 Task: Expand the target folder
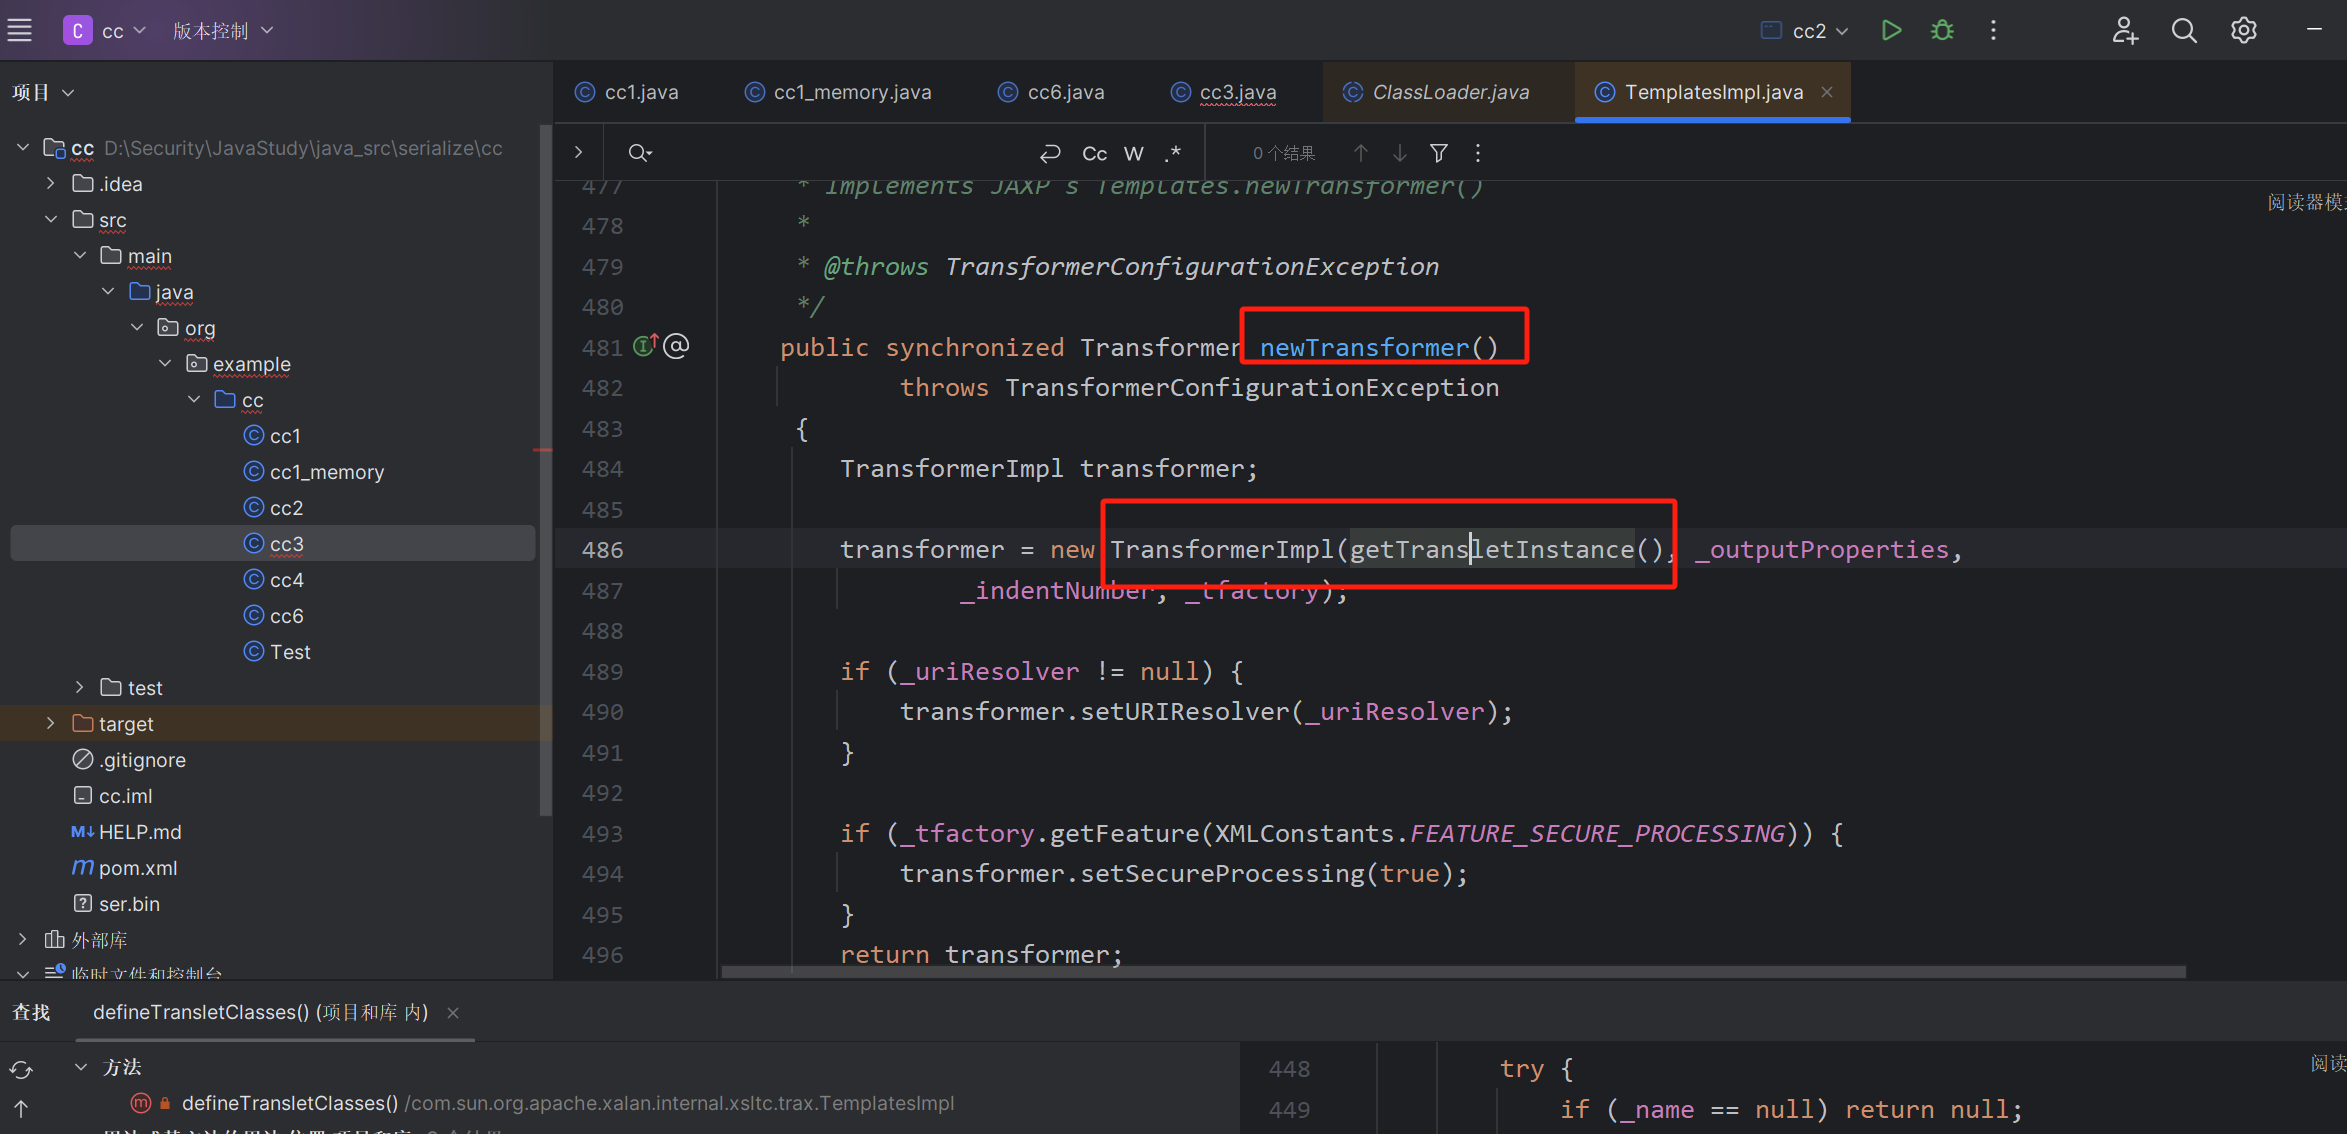[x=50, y=723]
